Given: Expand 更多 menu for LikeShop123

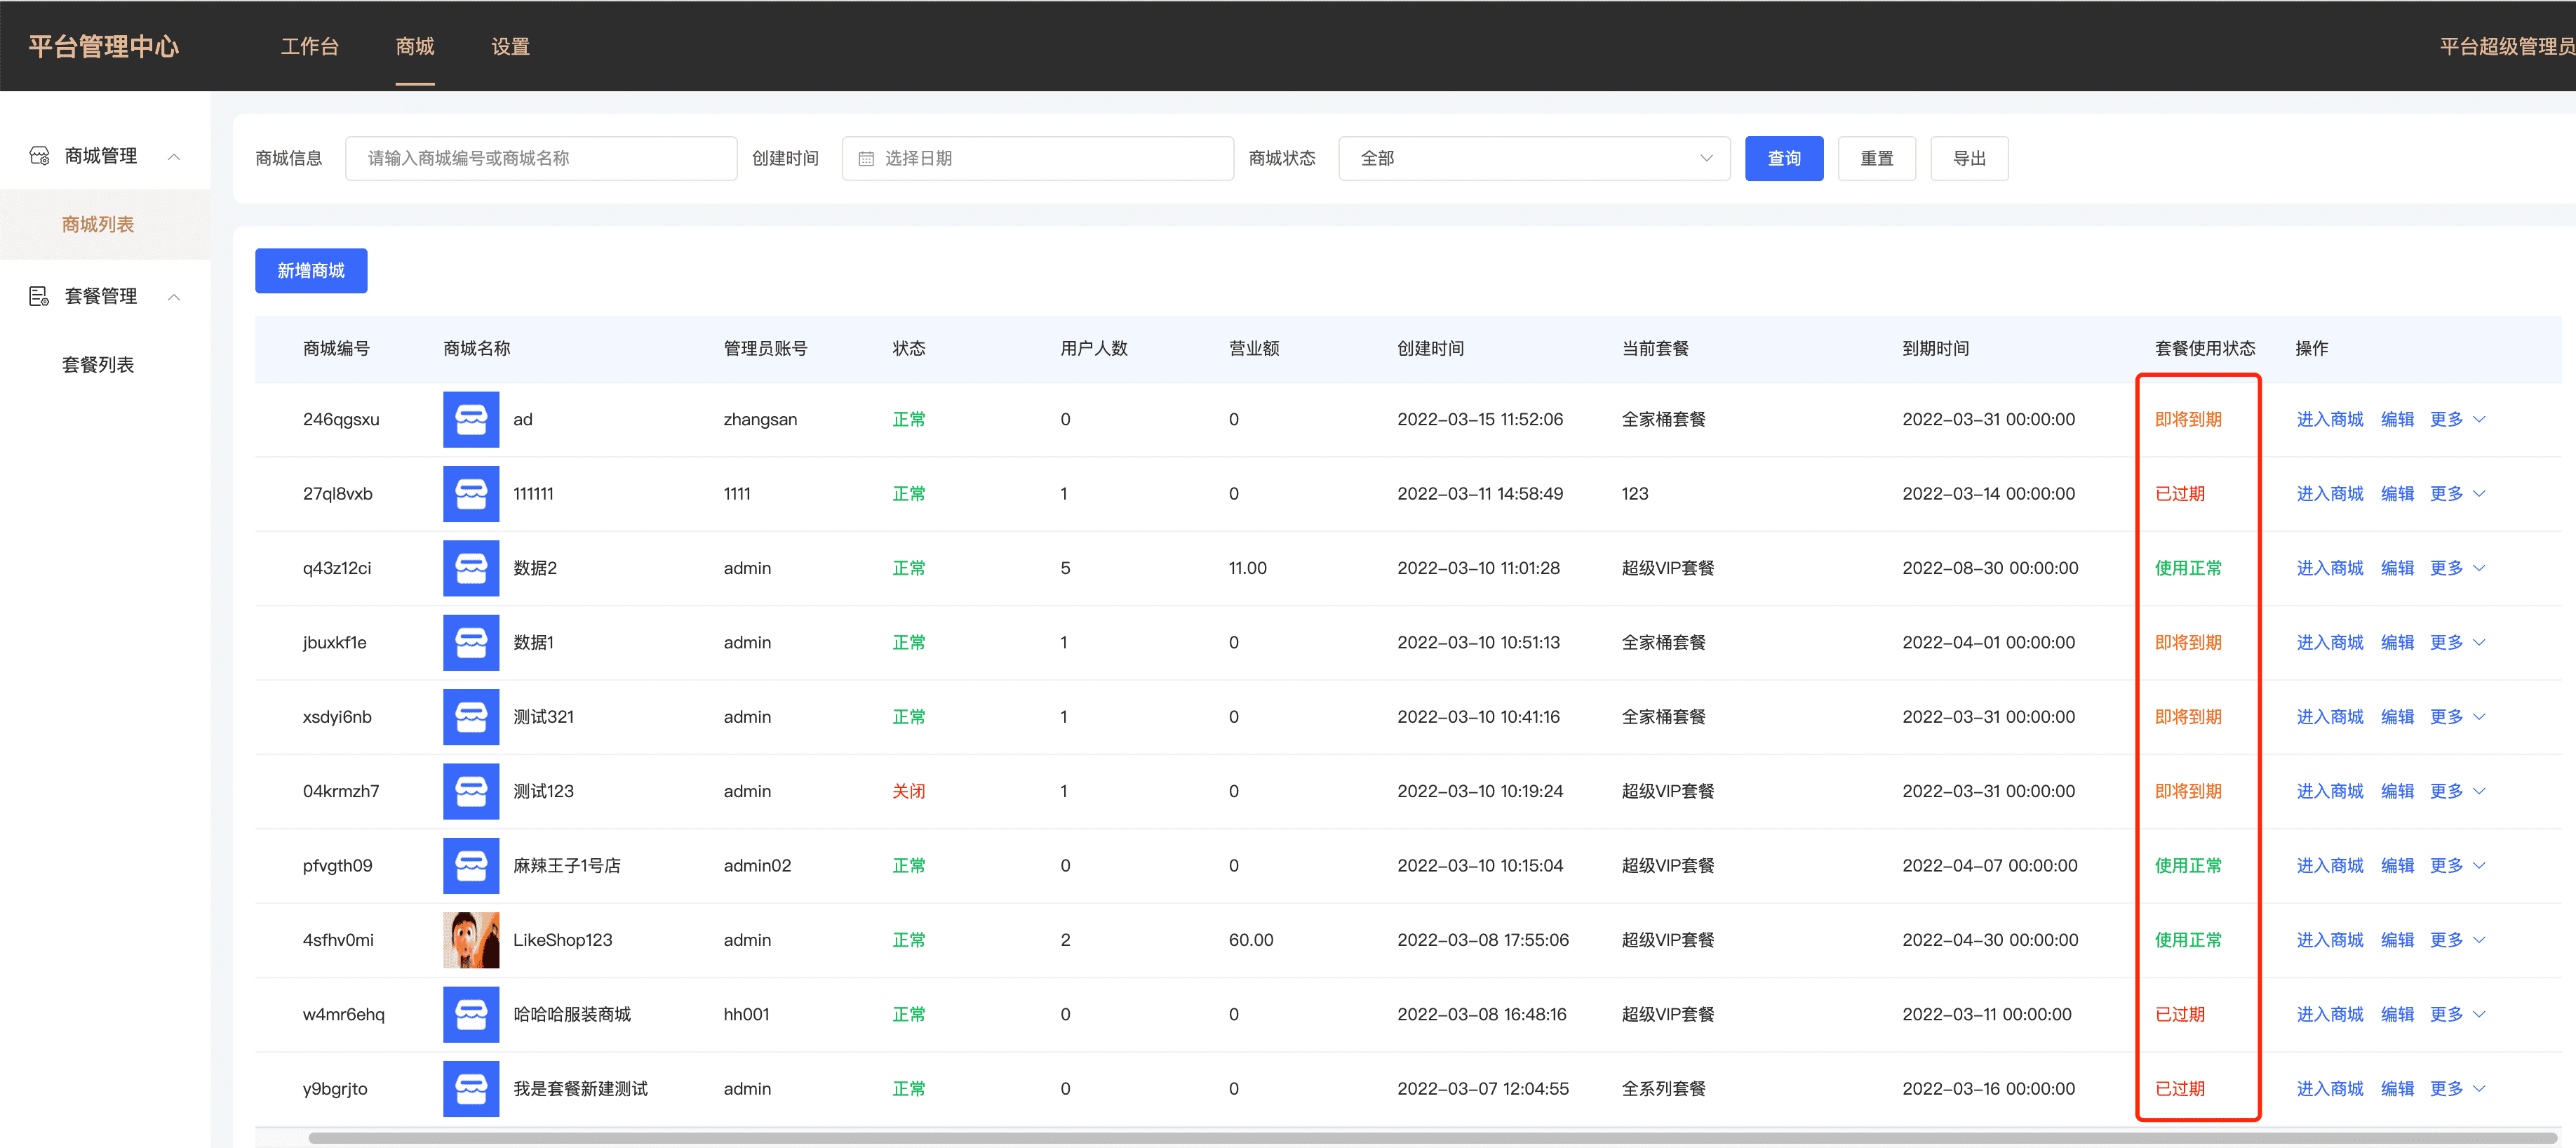Looking at the screenshot, I should (2457, 940).
